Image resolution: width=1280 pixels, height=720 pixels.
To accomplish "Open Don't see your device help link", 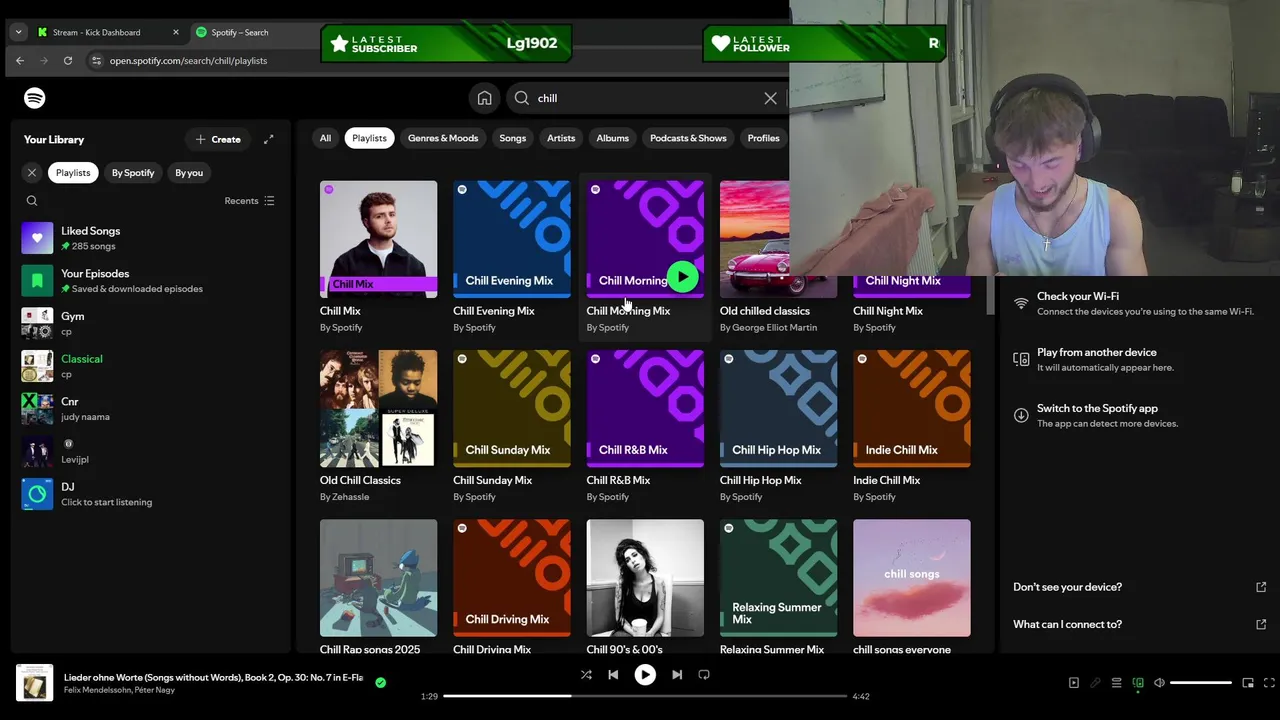I will (x=1140, y=587).
